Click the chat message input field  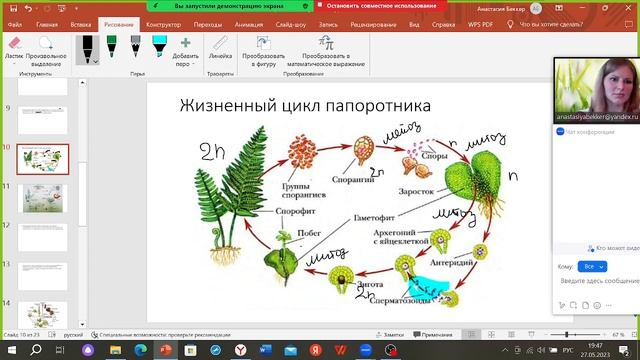[x=599, y=281]
